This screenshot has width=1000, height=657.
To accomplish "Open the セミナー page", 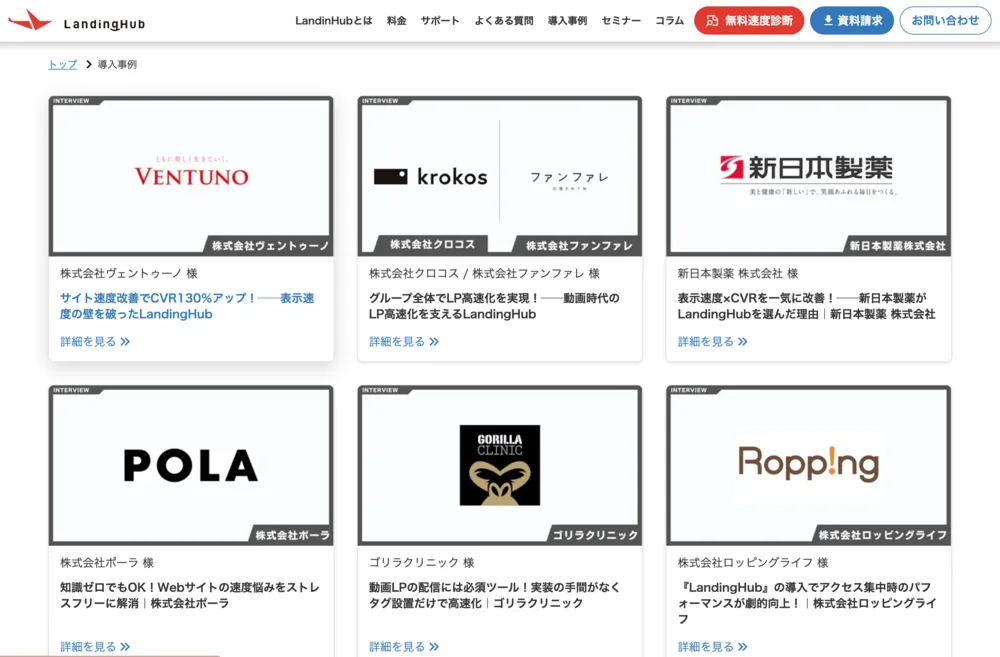I will 621,20.
